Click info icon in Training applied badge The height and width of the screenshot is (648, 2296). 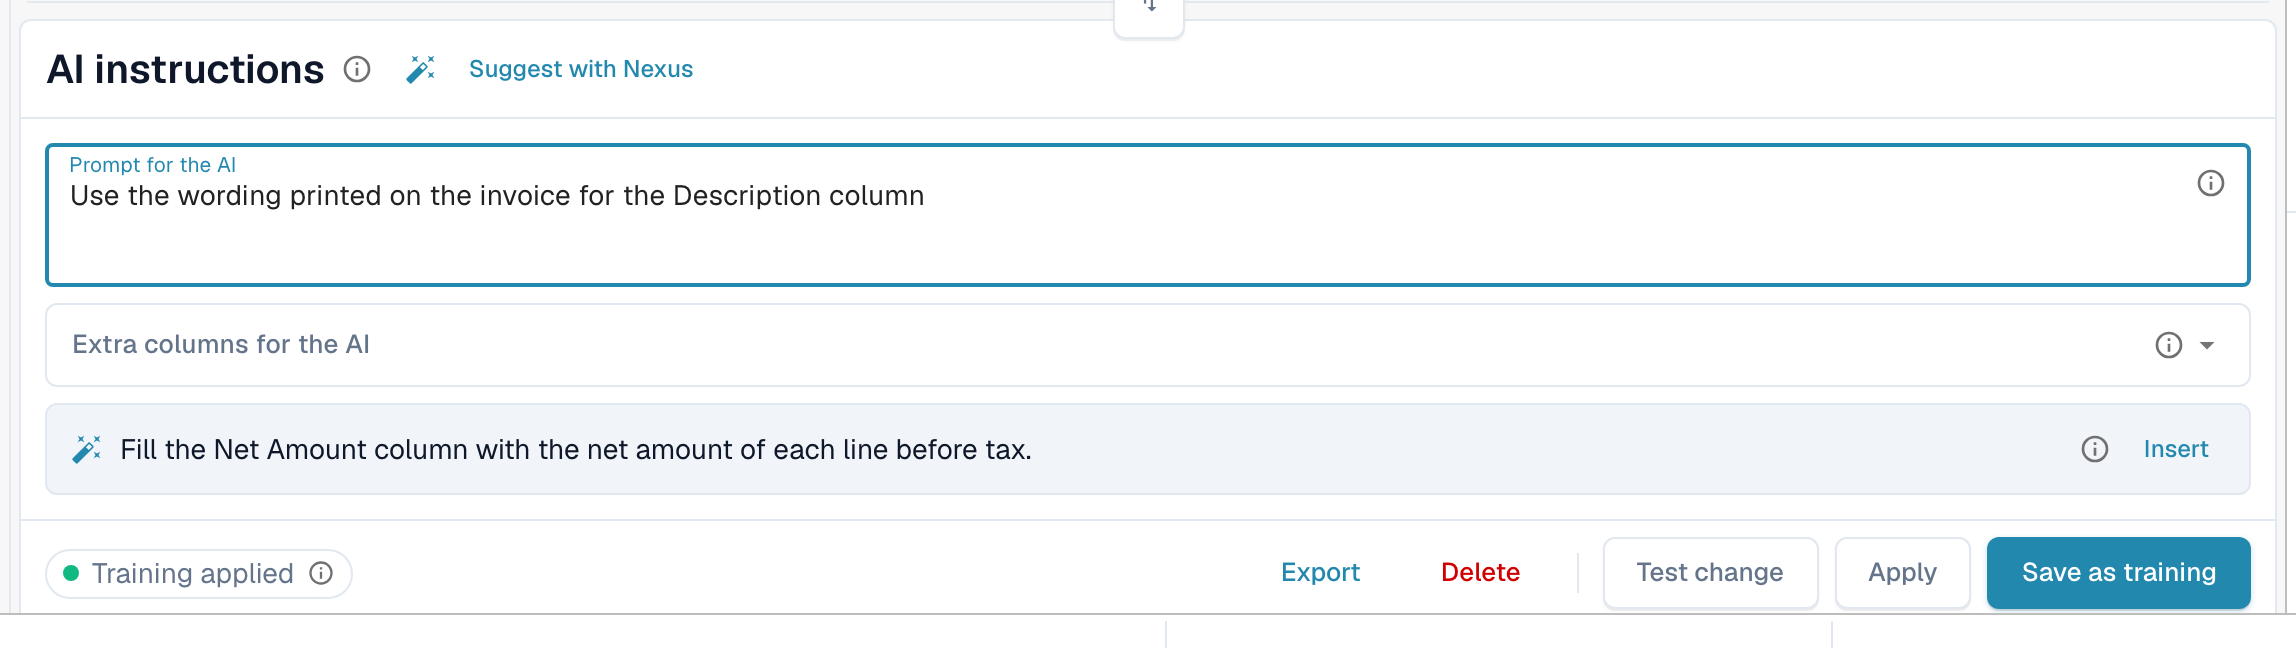pyautogui.click(x=321, y=573)
